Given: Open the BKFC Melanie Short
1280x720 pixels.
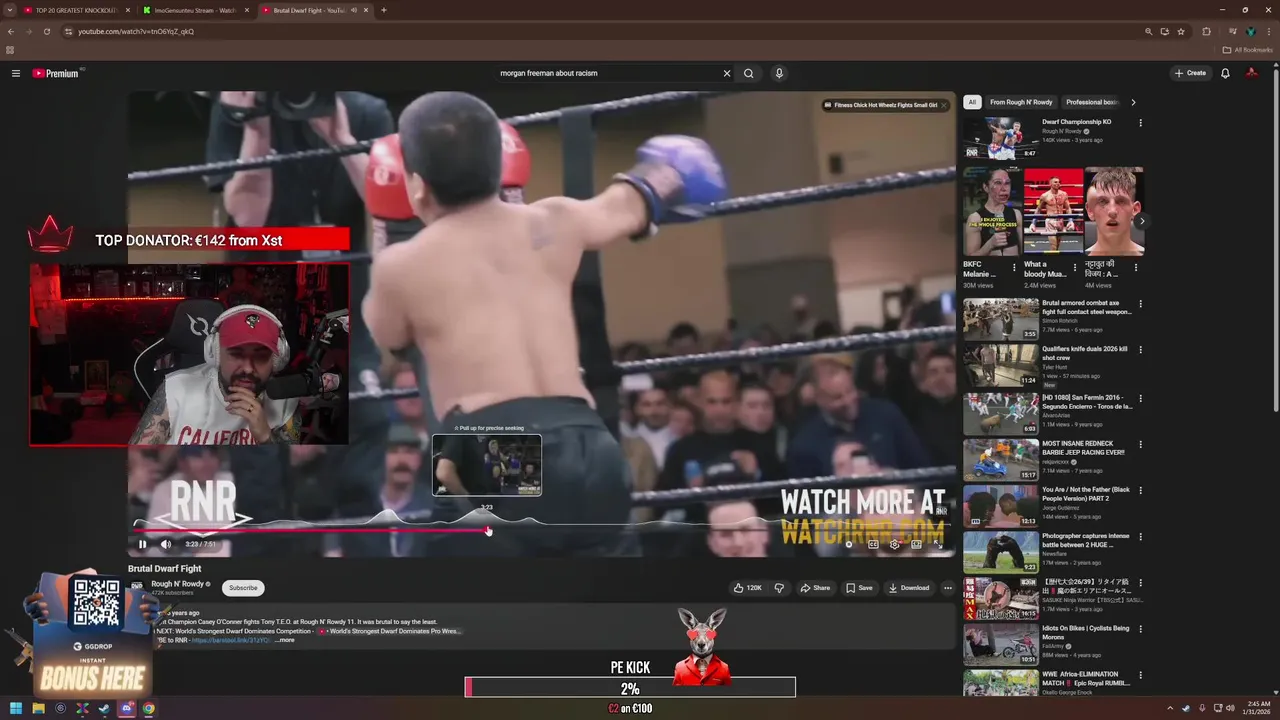Looking at the screenshot, I should 991,211.
